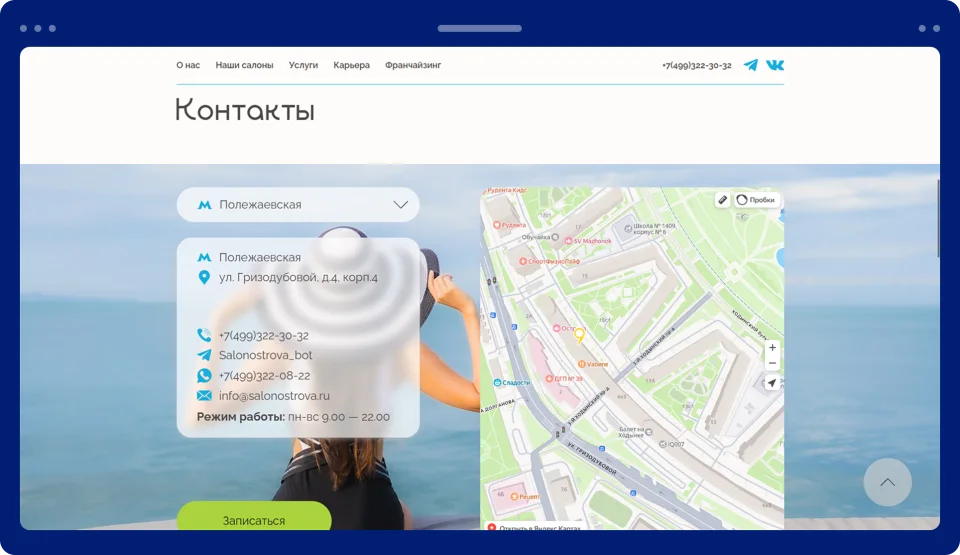Screen dimensions: 960x555
Task: Click the Школа № 1409 map label
Action: tap(650, 228)
